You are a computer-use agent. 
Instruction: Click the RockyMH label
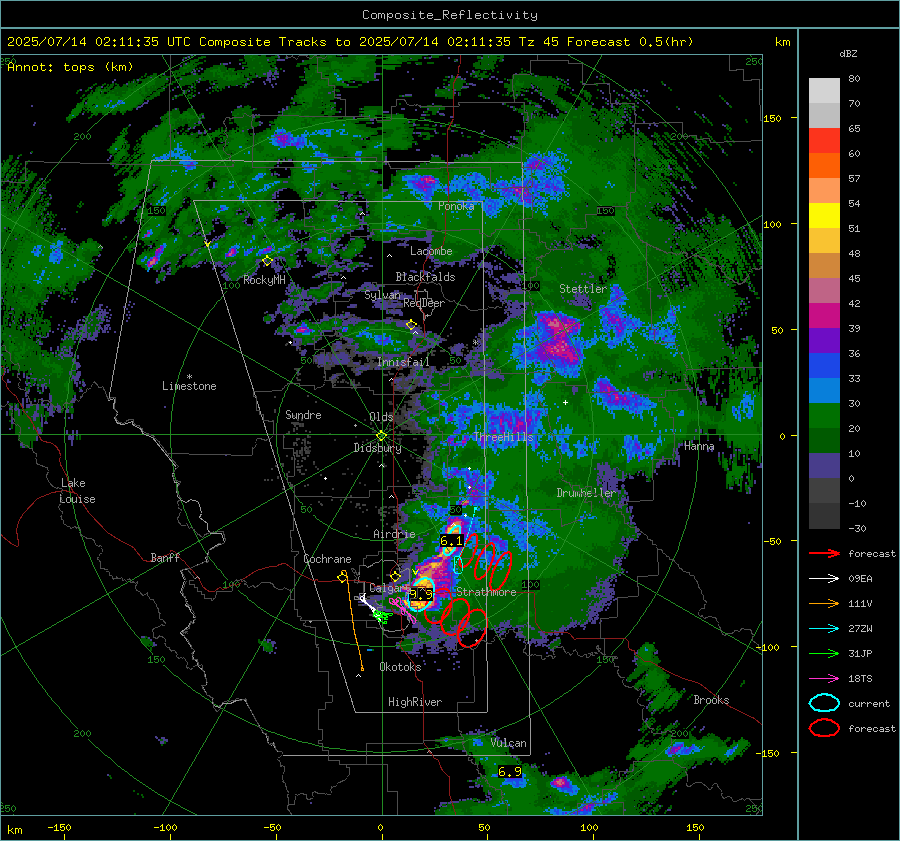[264, 280]
